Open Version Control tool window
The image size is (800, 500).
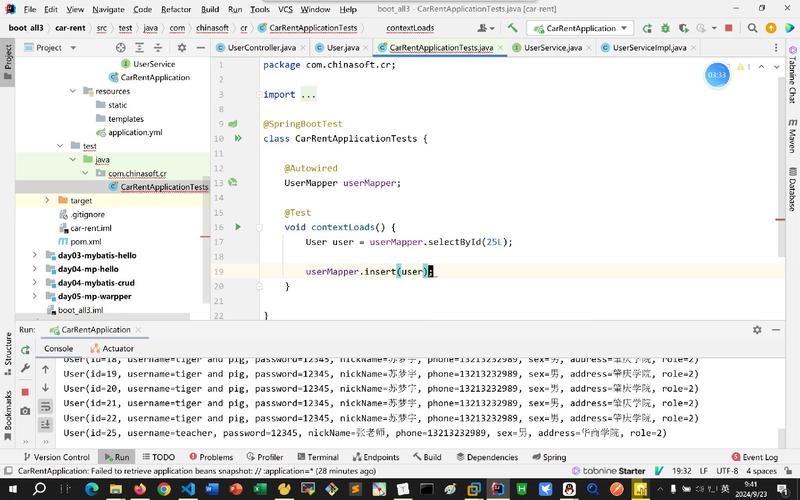[x=57, y=457]
